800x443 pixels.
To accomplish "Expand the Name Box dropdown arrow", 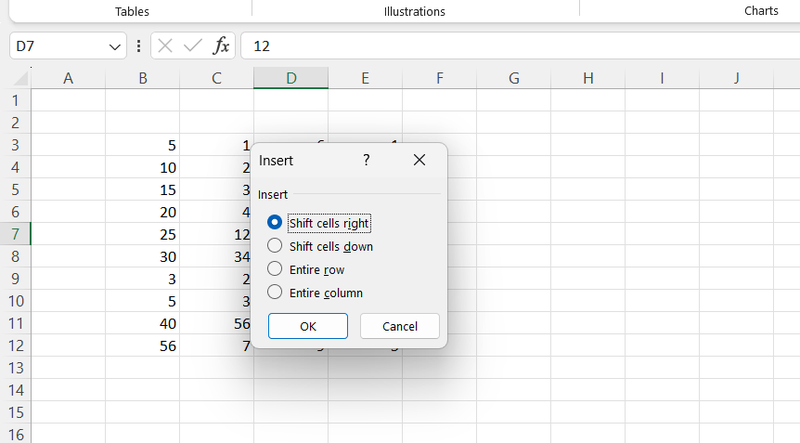I will 115,47.
